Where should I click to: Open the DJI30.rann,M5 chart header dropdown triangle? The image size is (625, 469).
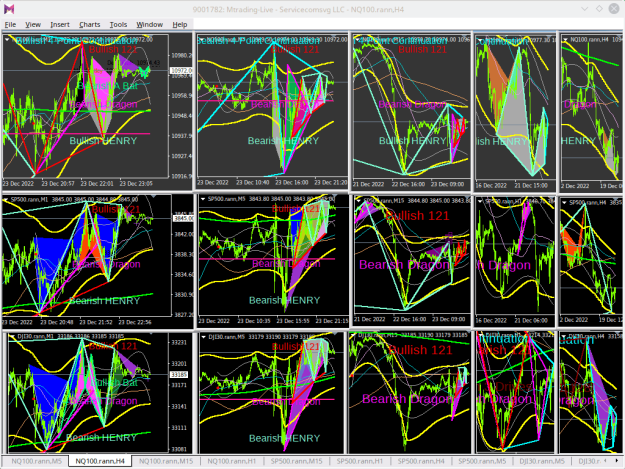point(203,337)
